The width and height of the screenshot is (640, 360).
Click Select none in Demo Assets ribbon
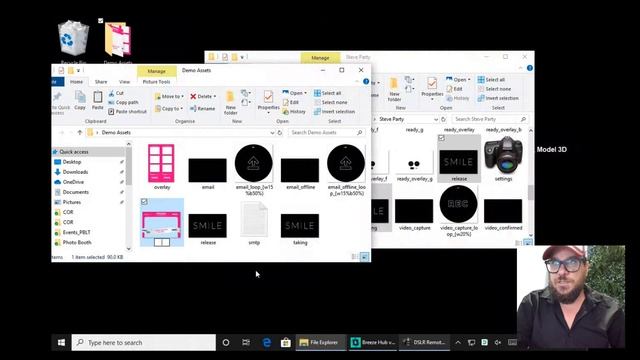click(331, 102)
